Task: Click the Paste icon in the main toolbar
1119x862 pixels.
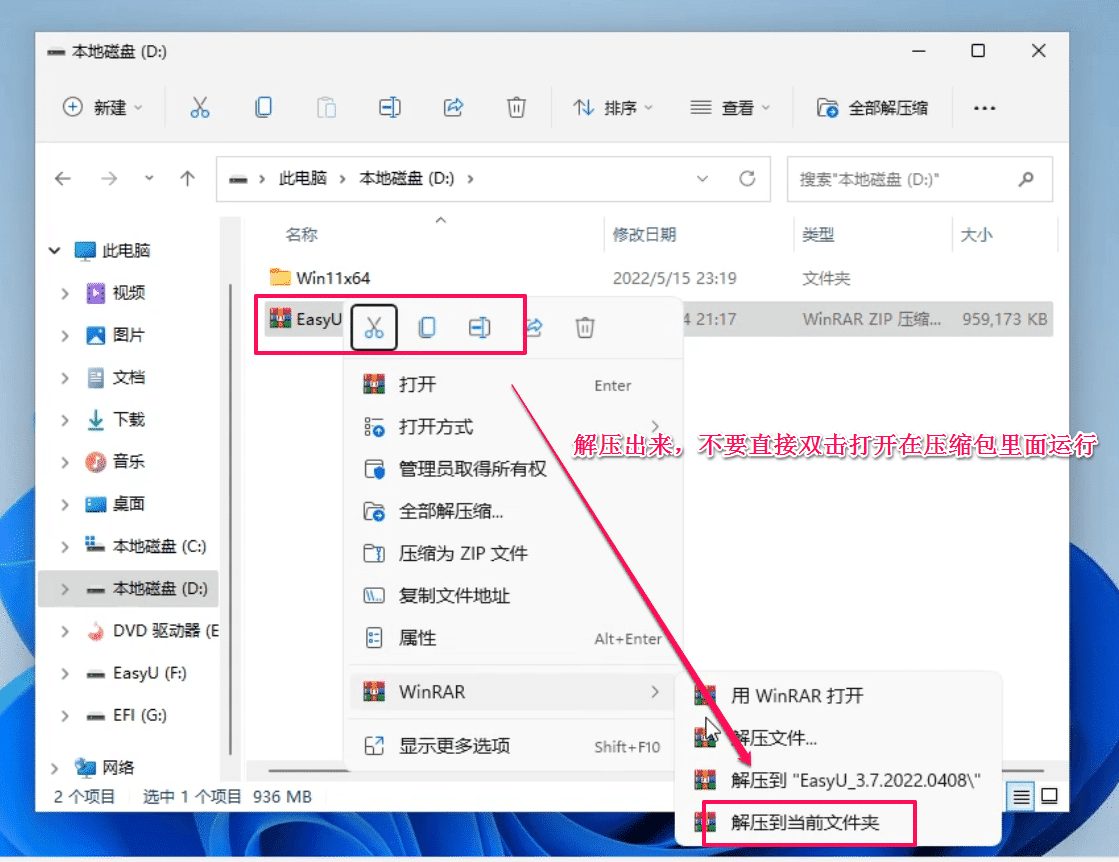Action: pyautogui.click(x=326, y=107)
